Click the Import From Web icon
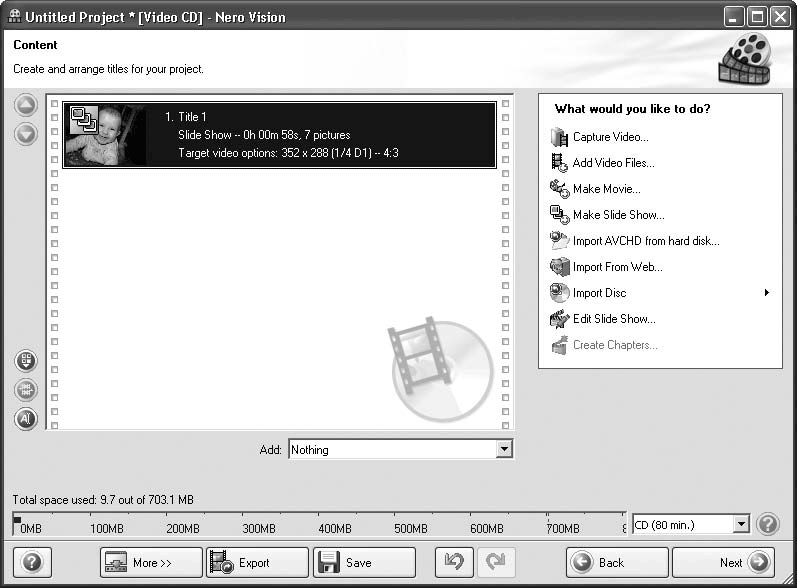Screen dimensions: 797x588 click(559, 267)
